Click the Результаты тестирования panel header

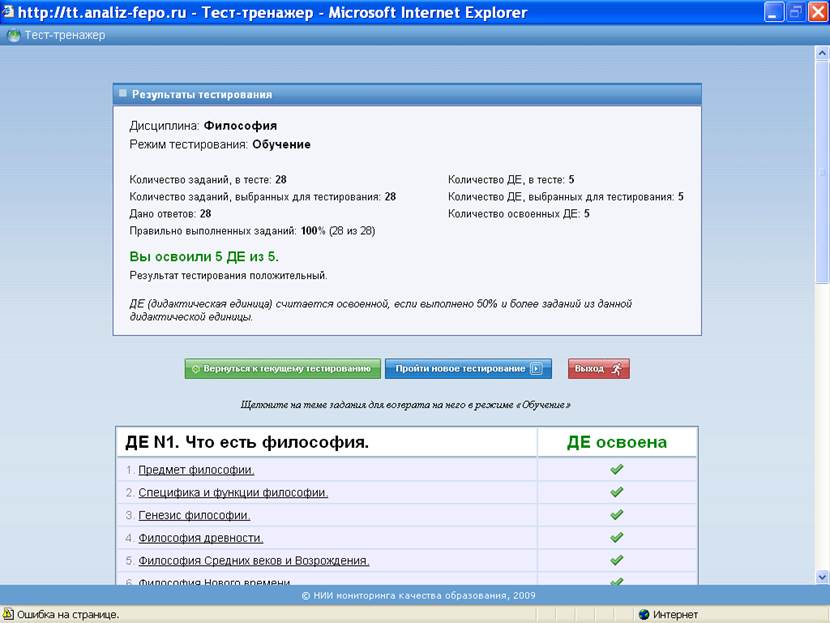pyautogui.click(x=407, y=94)
